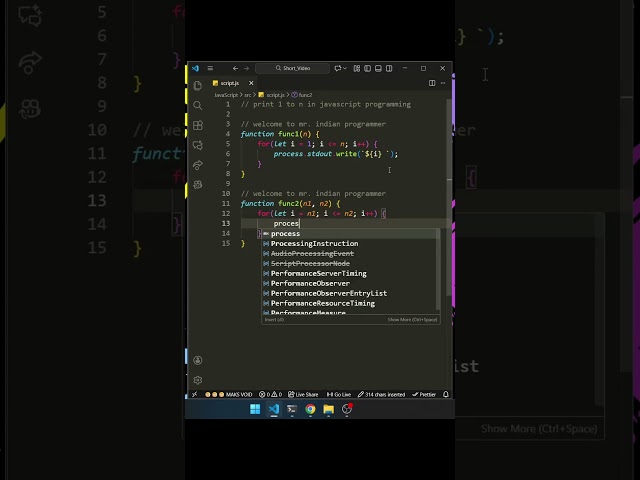Close the script.js tab
The image size is (640, 480).
click(x=251, y=83)
